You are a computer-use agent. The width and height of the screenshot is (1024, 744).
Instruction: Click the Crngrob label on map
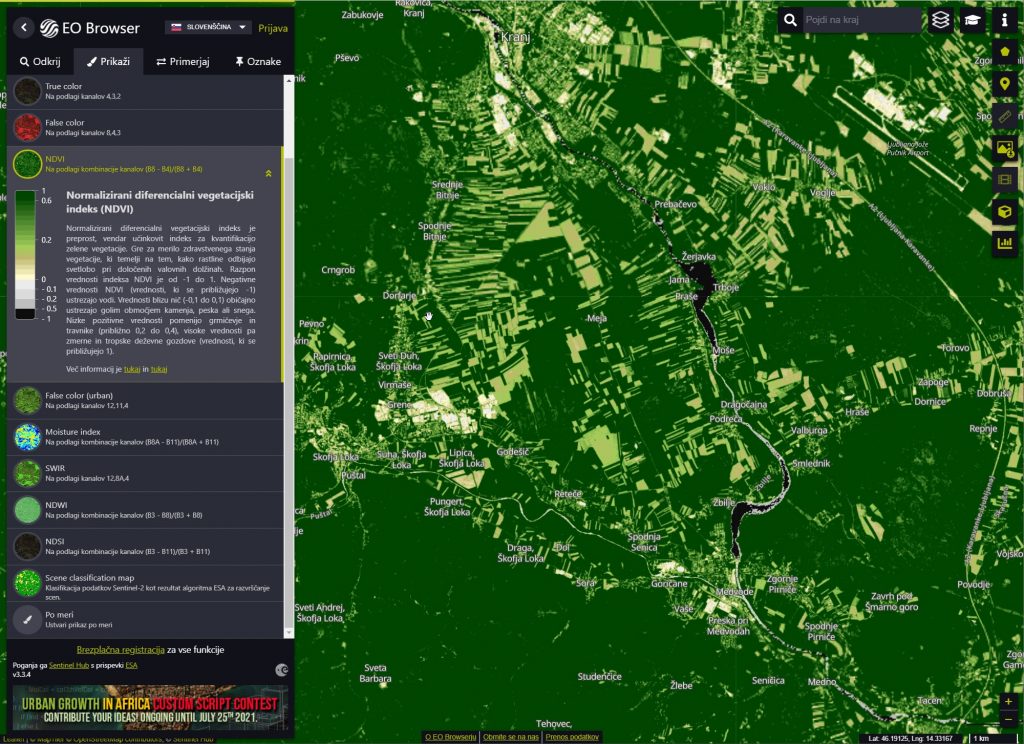point(338,270)
